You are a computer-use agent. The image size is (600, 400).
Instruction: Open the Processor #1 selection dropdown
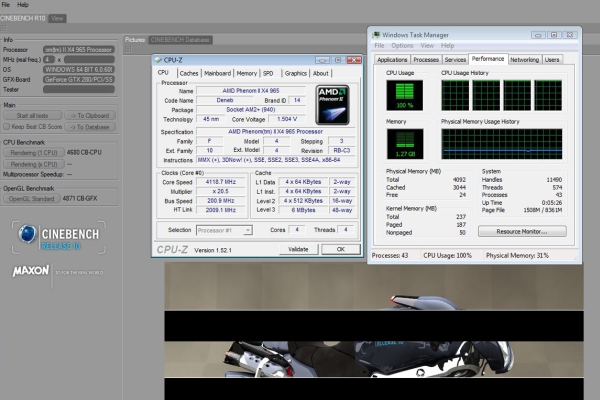(223, 229)
